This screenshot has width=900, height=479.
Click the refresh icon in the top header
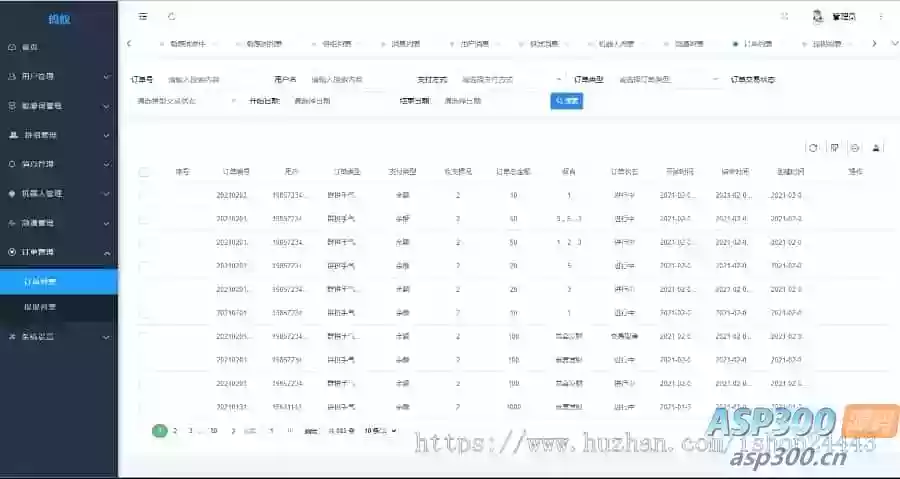pos(172,17)
